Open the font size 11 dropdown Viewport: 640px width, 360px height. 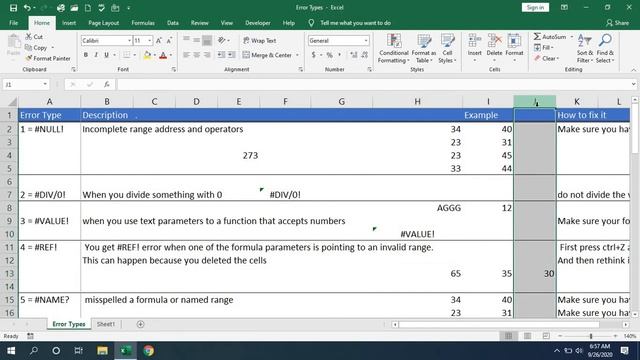150,40
